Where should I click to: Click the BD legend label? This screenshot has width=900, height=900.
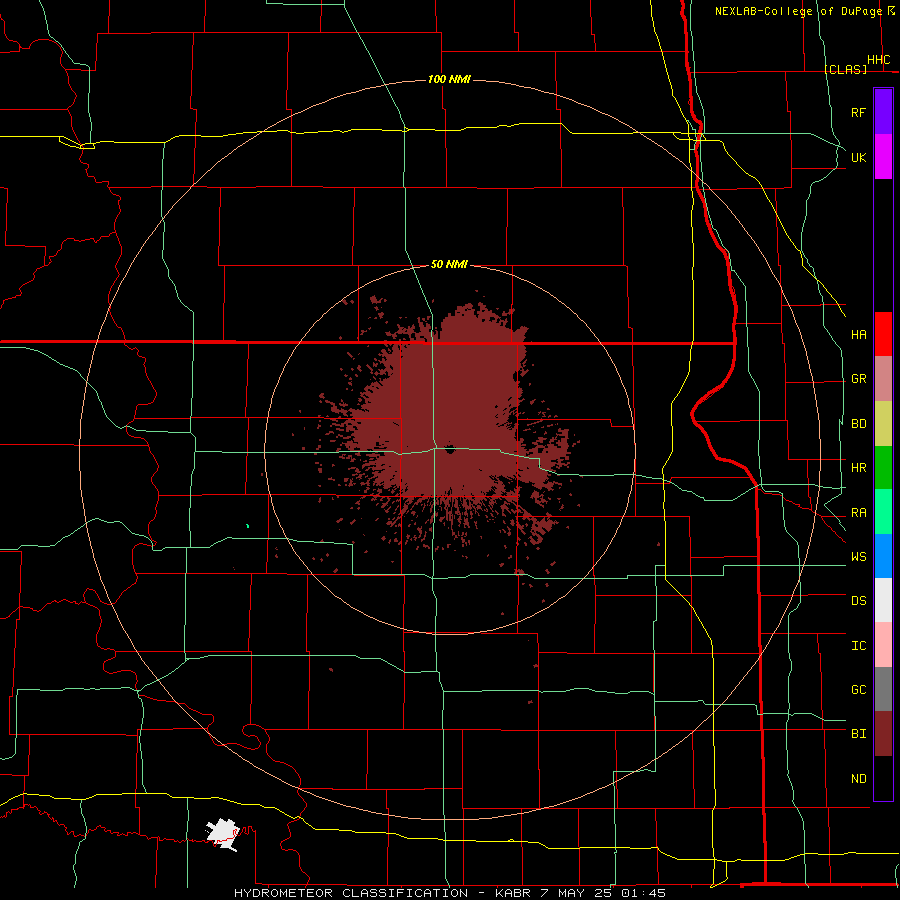[x=858, y=424]
